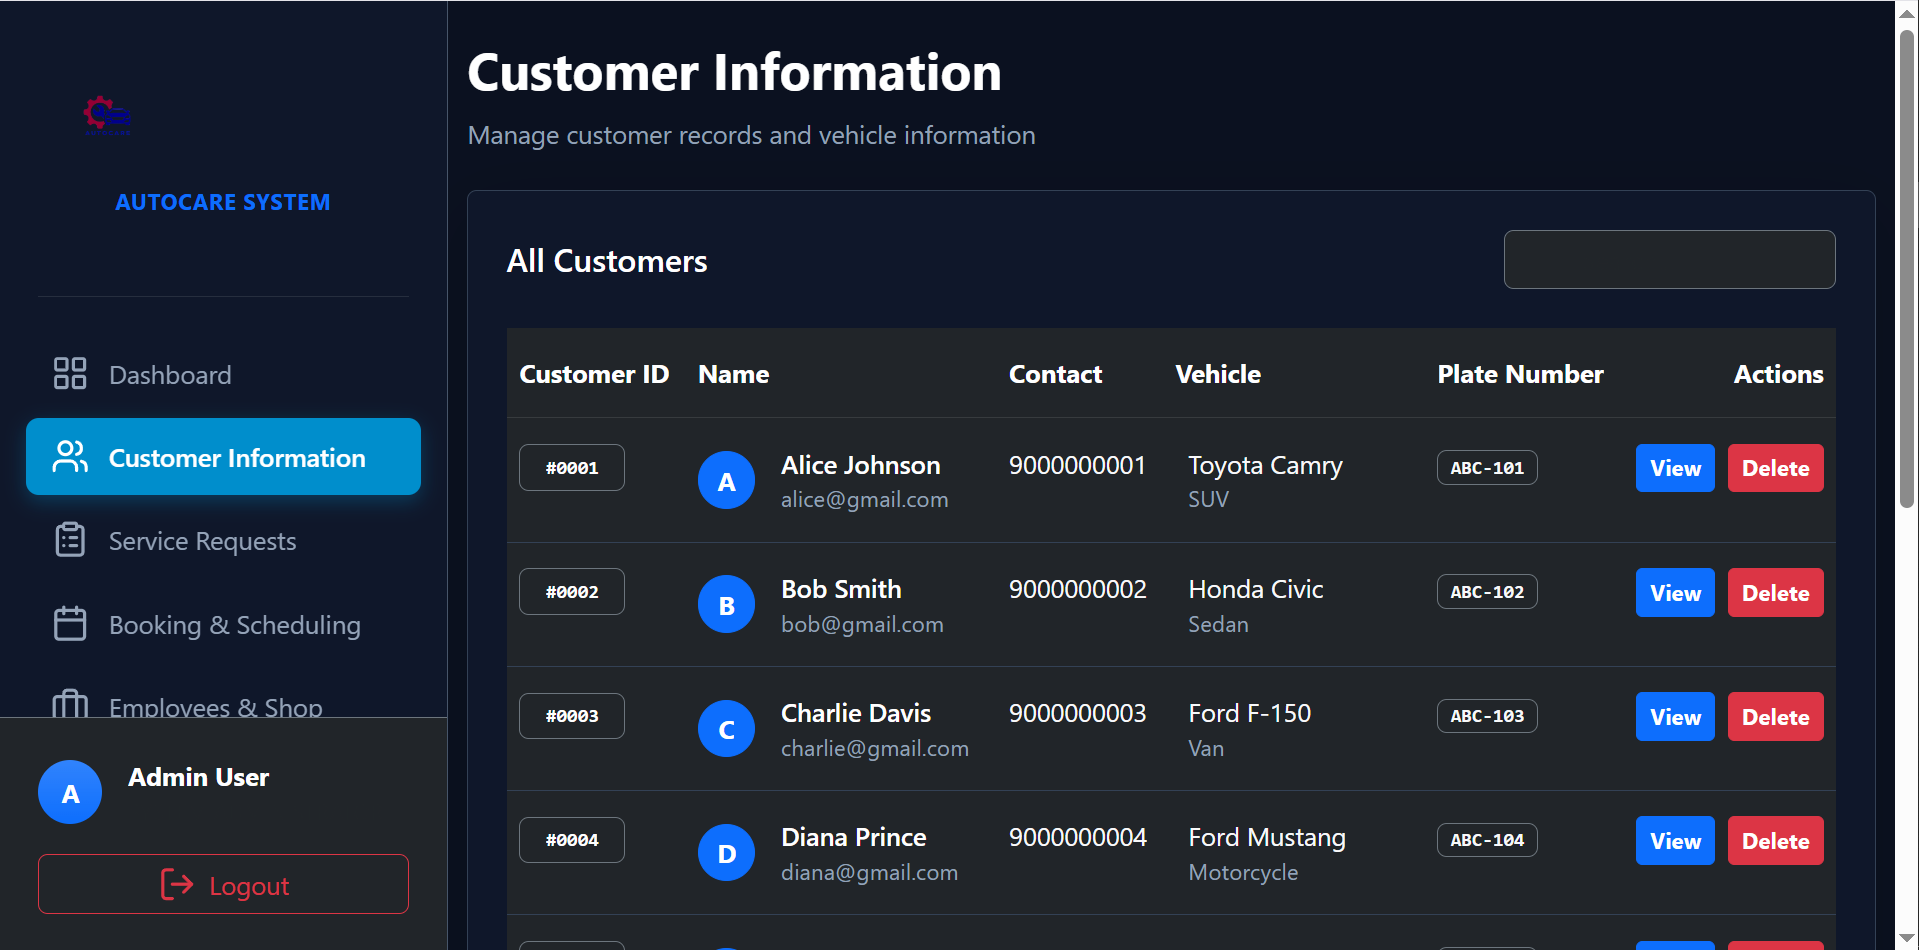Click the page vertical scrollbar

1907,270
